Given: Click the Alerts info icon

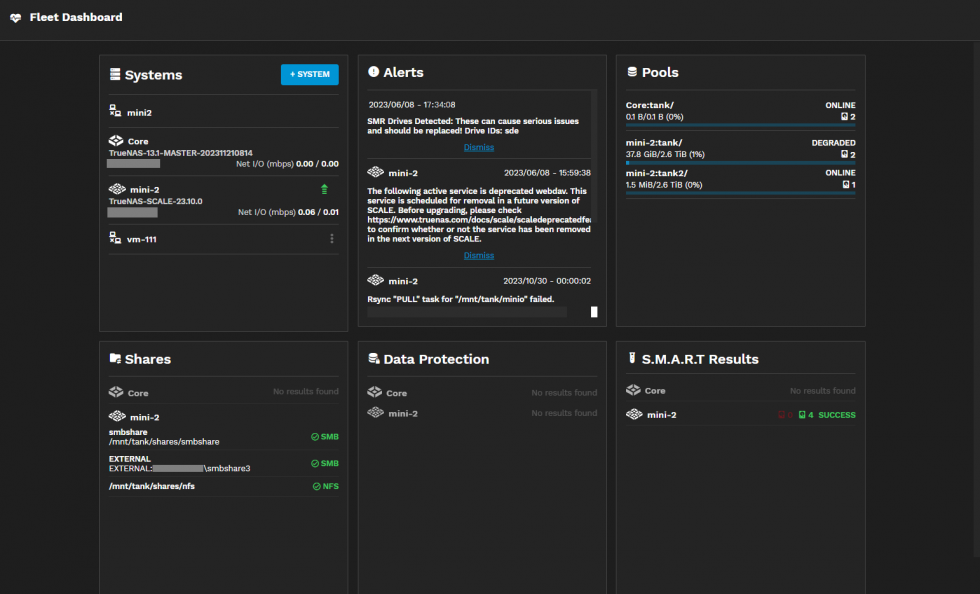Looking at the screenshot, I should 372,71.
